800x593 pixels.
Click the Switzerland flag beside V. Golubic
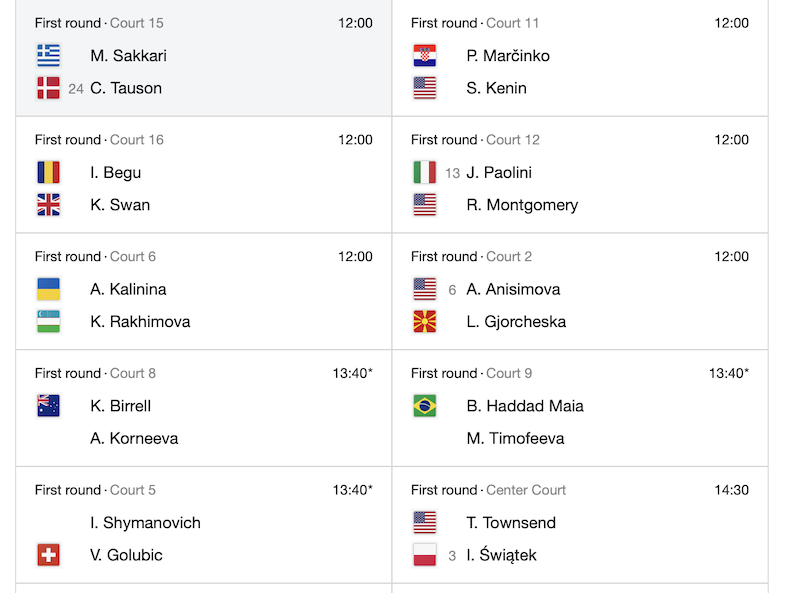coord(48,555)
